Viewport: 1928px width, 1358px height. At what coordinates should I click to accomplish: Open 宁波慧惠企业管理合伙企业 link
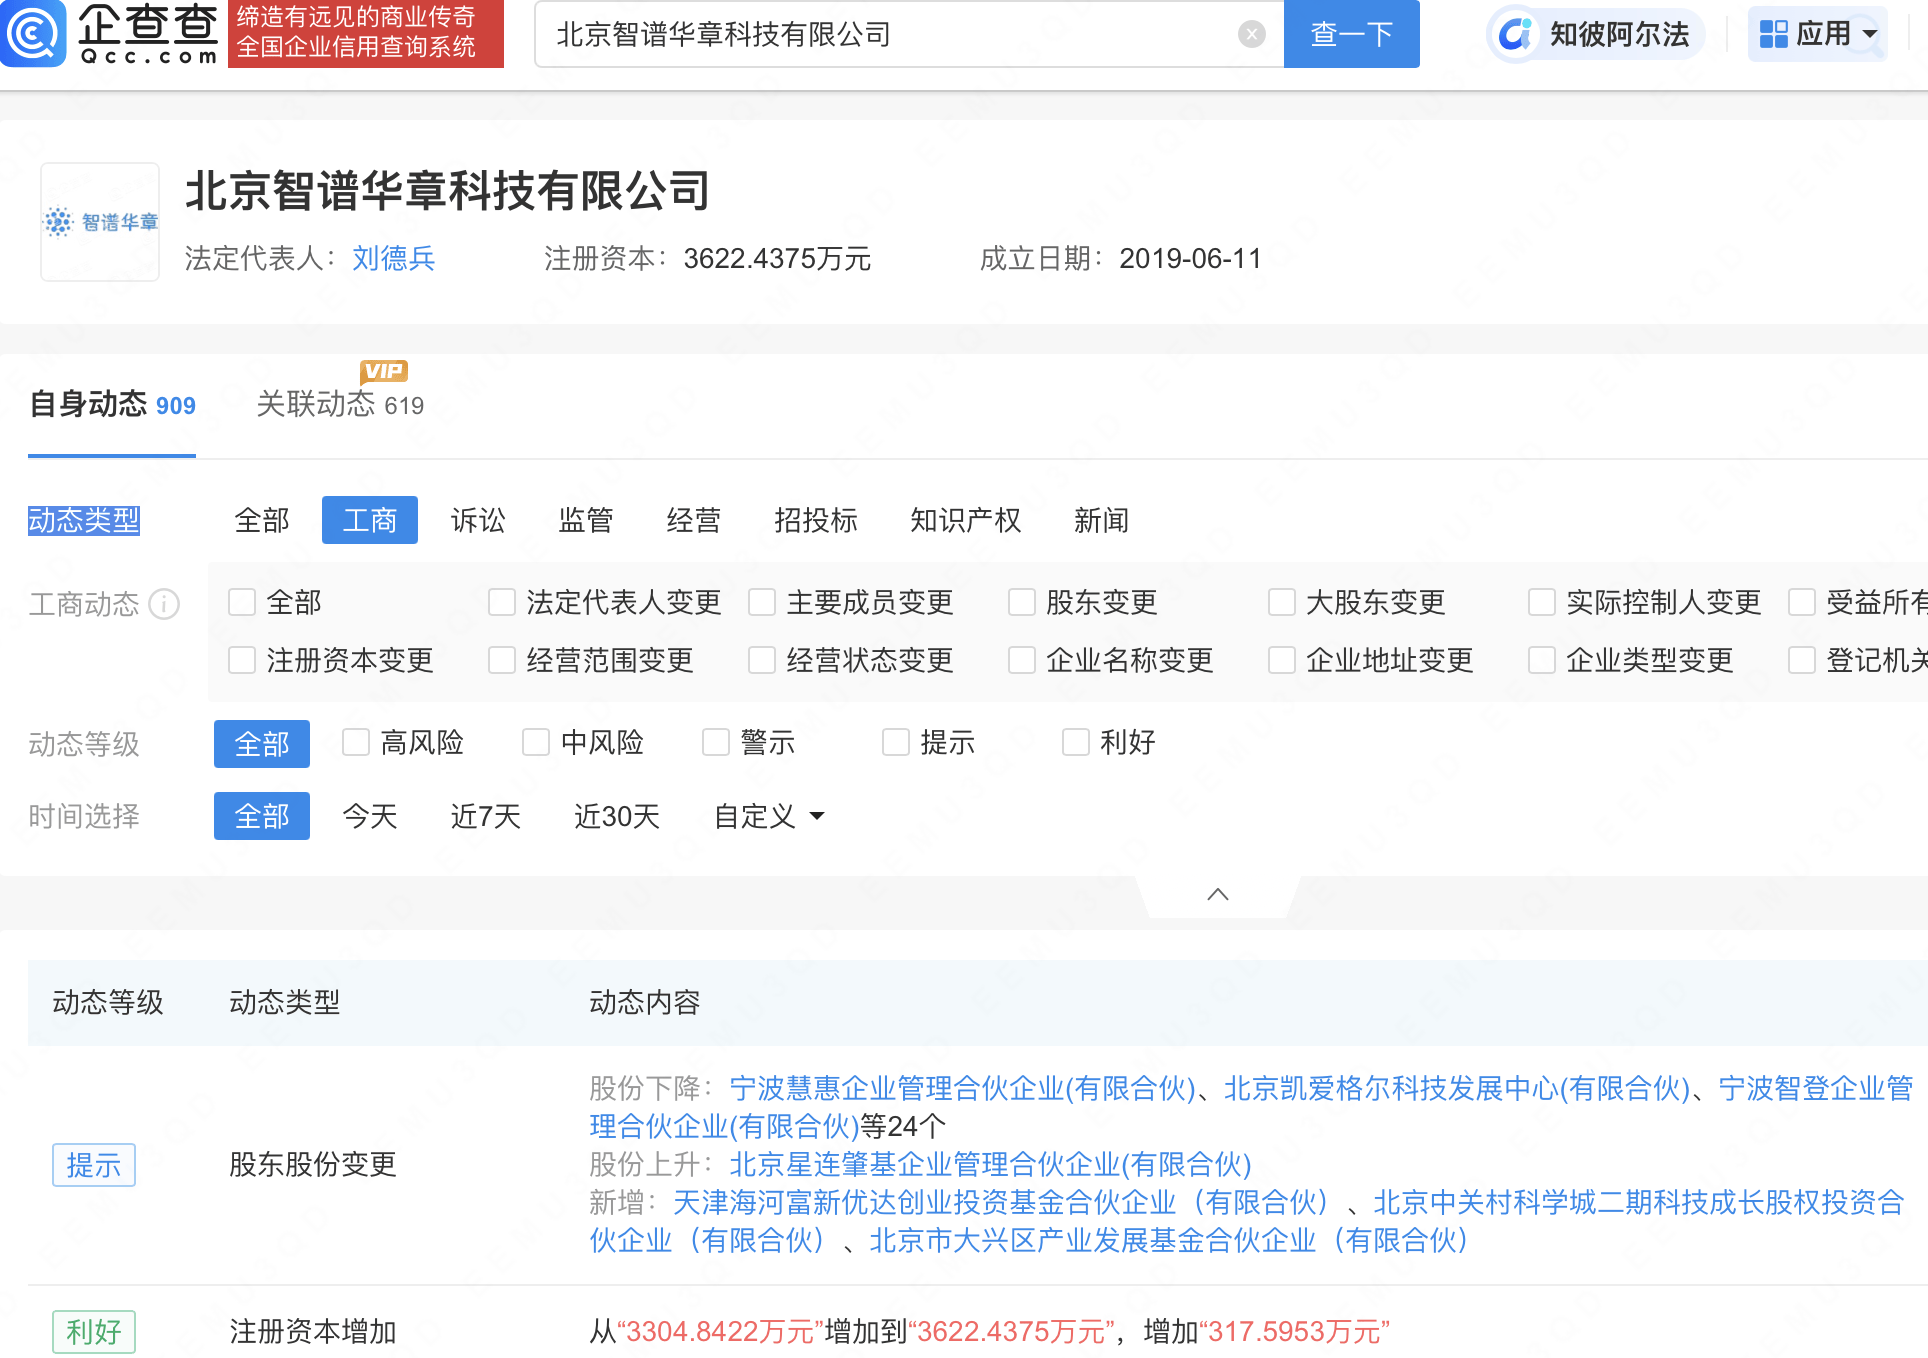point(963,1088)
